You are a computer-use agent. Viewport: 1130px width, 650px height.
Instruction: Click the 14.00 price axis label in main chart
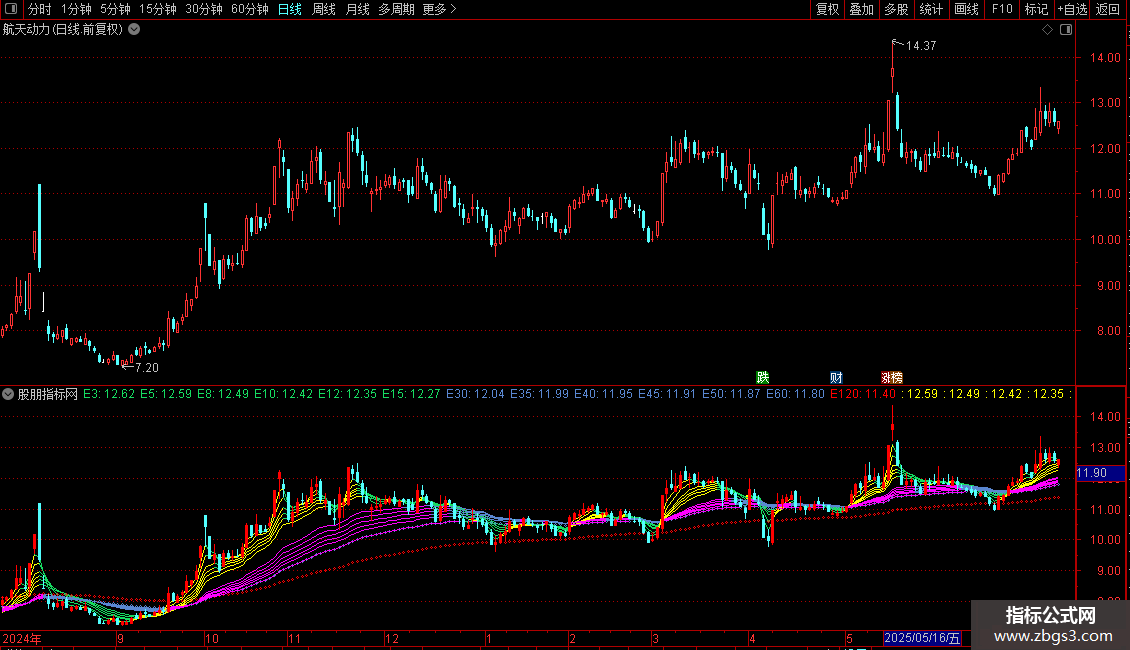coord(1105,58)
